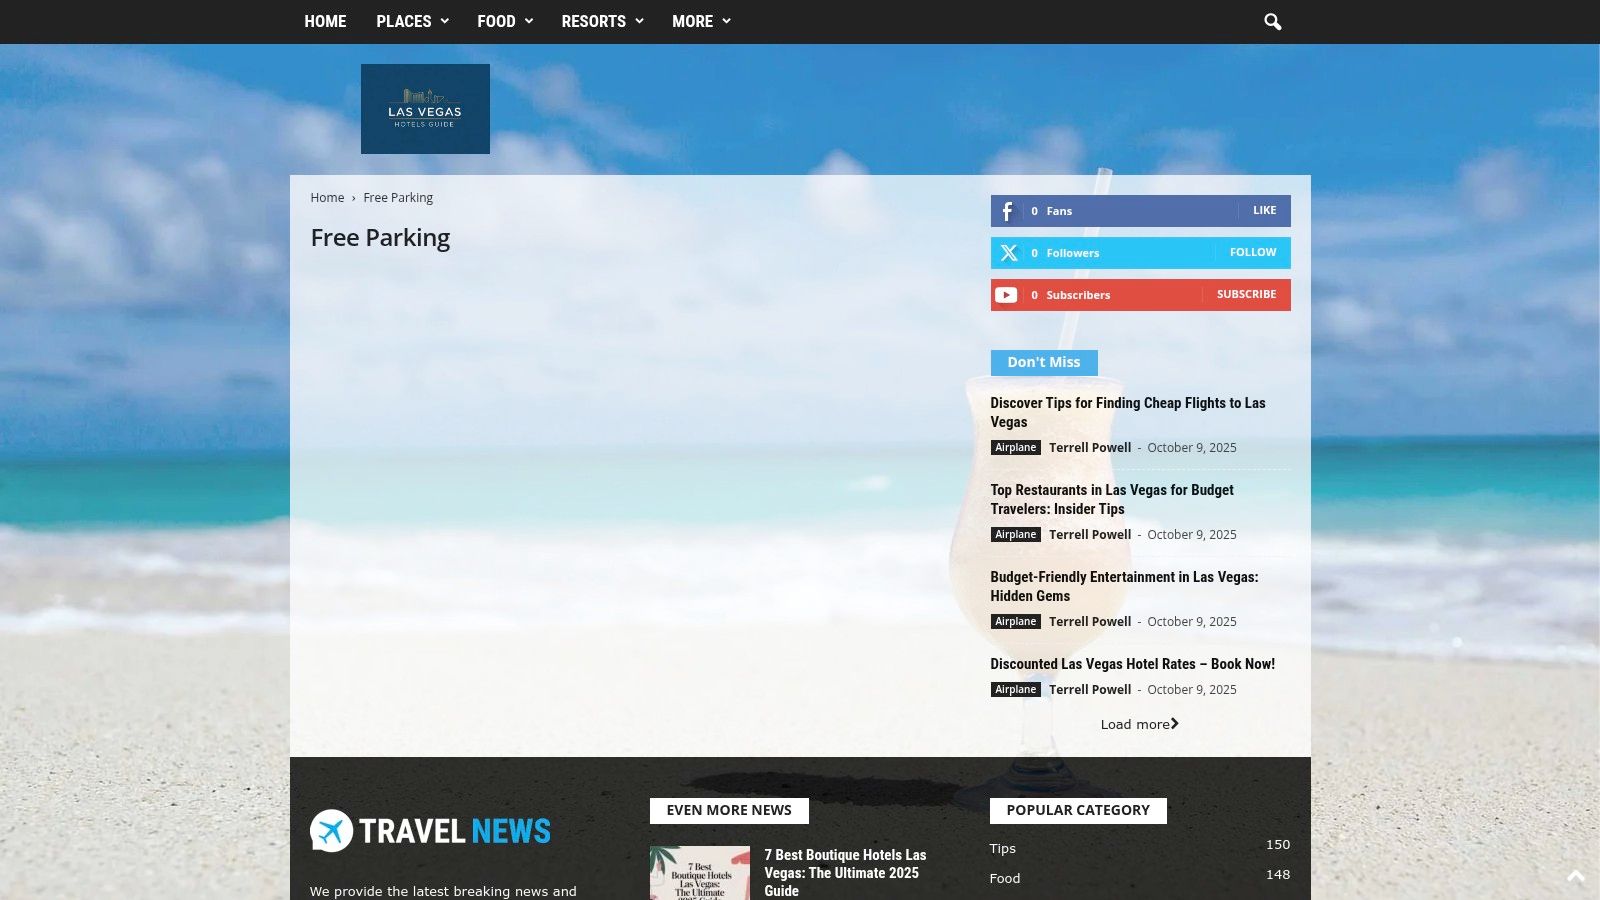The image size is (1600, 900).
Task: Go to Home in the navigation bar
Action: [x=325, y=22]
